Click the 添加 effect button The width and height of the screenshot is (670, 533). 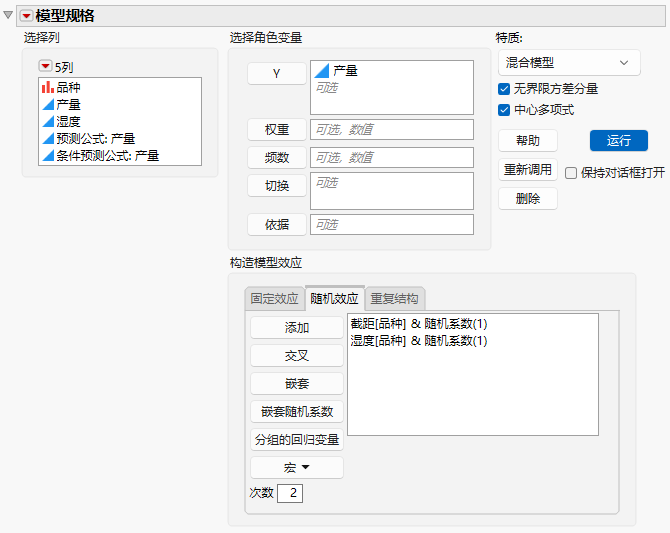click(297, 328)
